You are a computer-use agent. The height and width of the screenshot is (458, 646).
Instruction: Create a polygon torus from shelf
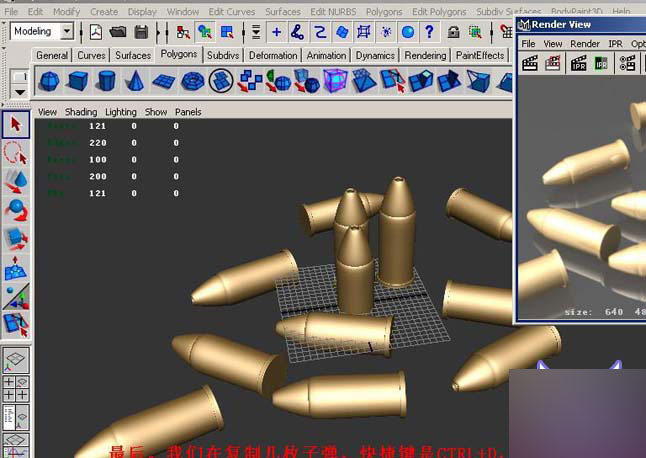point(192,81)
